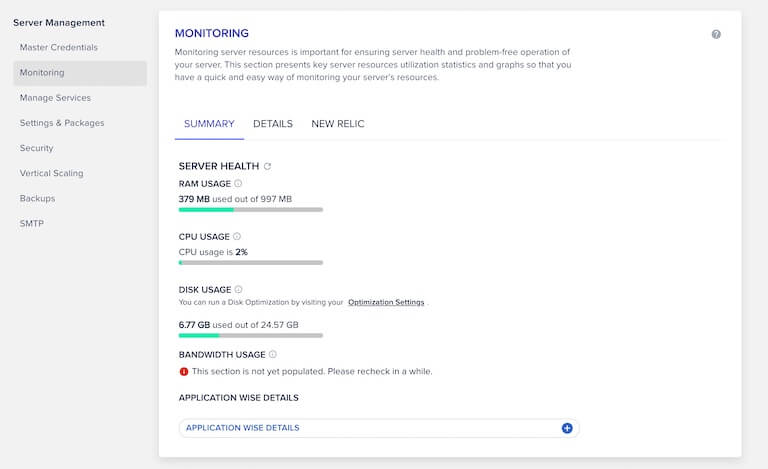This screenshot has height=469, width=768.
Task: Click the RAM usage progress bar
Action: point(251,210)
